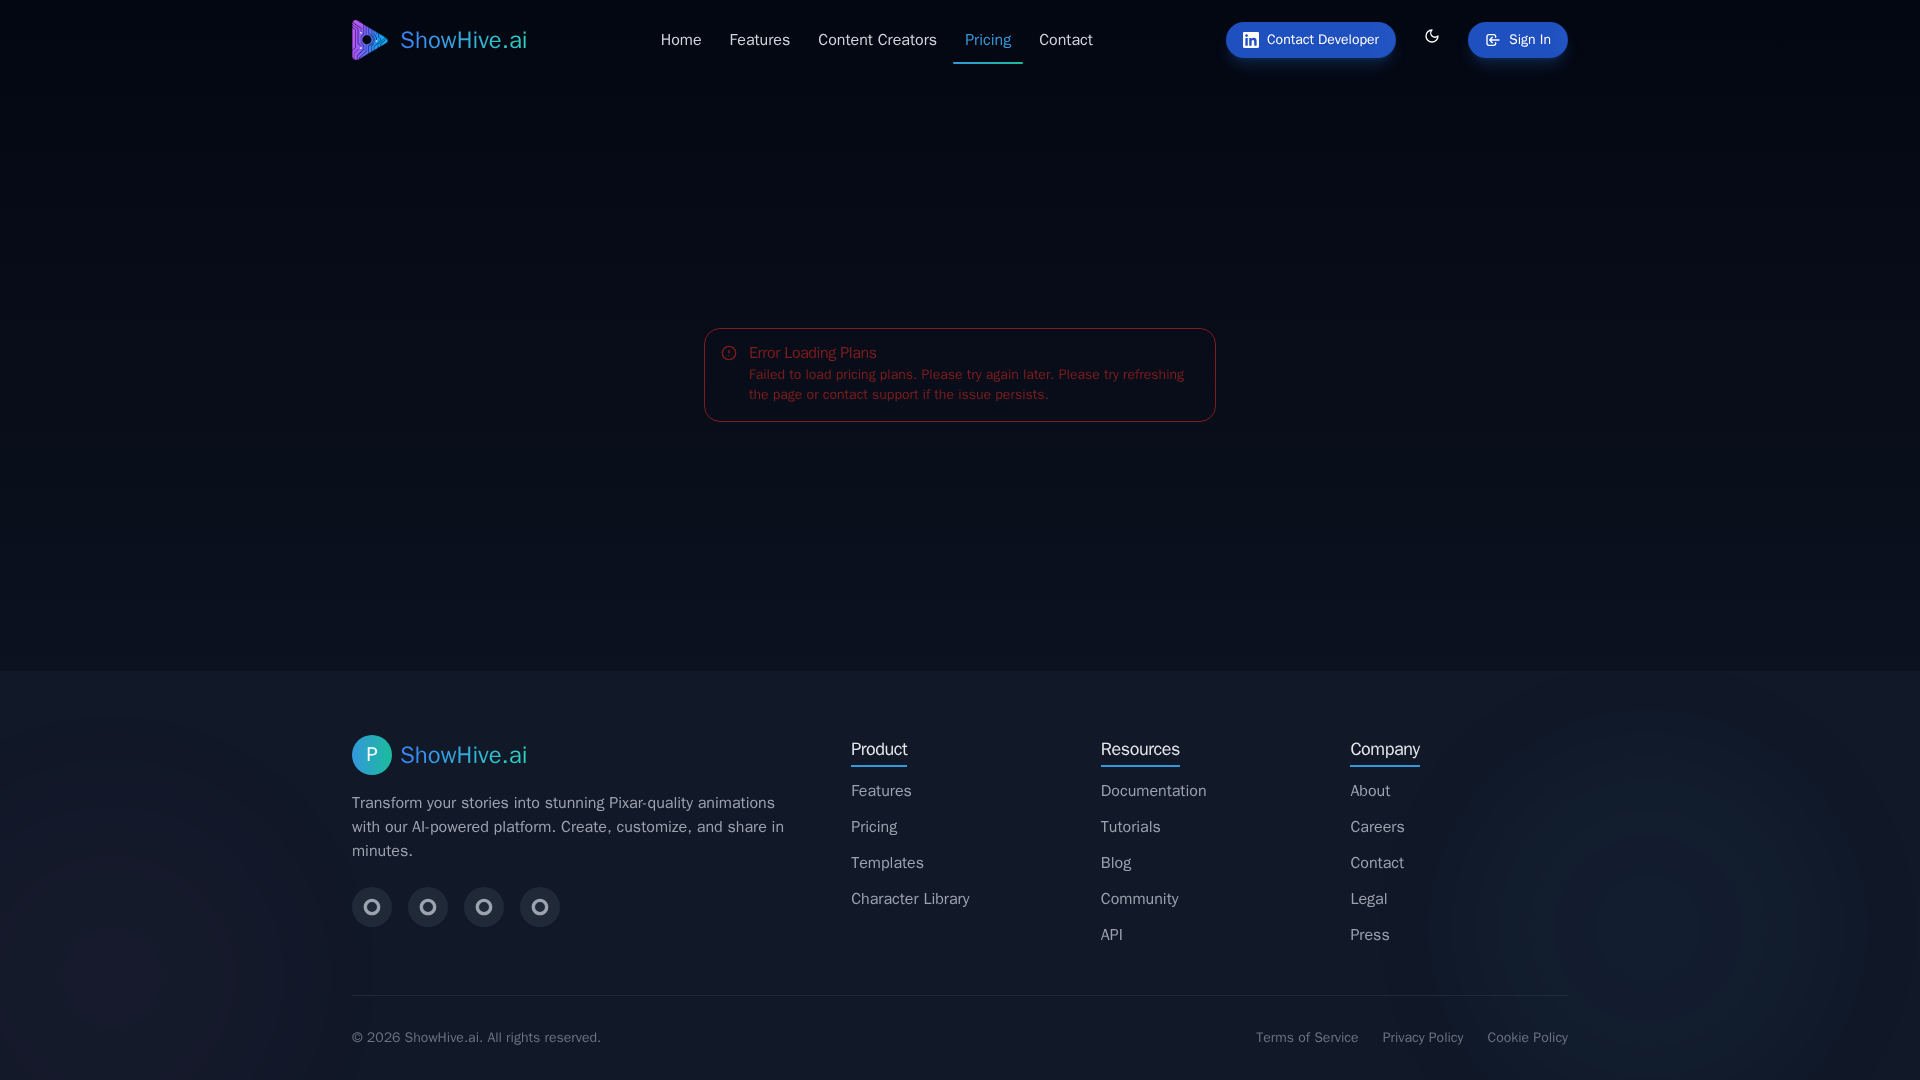The image size is (1920, 1080).
Task: Click the error alert icon in Error Loading Plans
Action: click(x=728, y=353)
